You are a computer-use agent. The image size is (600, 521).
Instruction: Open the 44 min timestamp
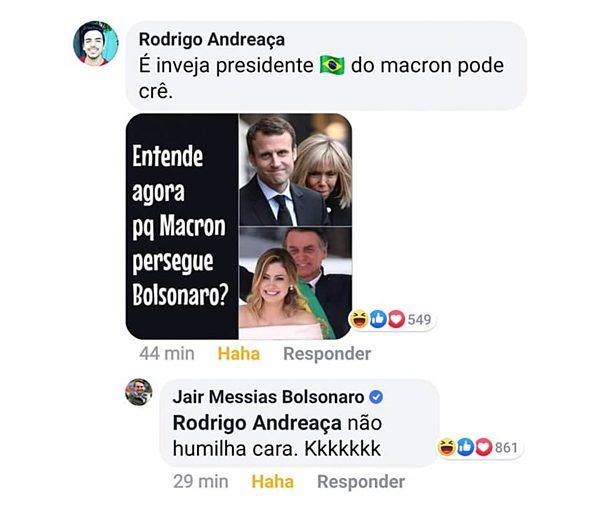pos(165,353)
